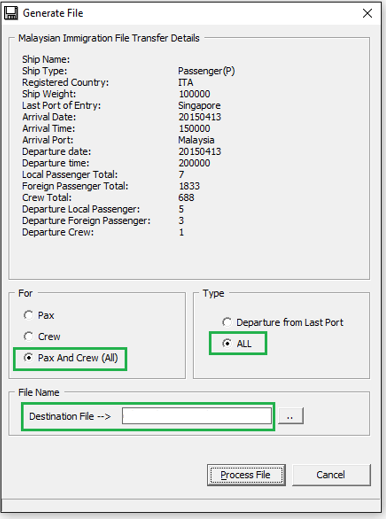Click the 'Departure Local Passenger:' label
386x520 pixels.
(81, 209)
